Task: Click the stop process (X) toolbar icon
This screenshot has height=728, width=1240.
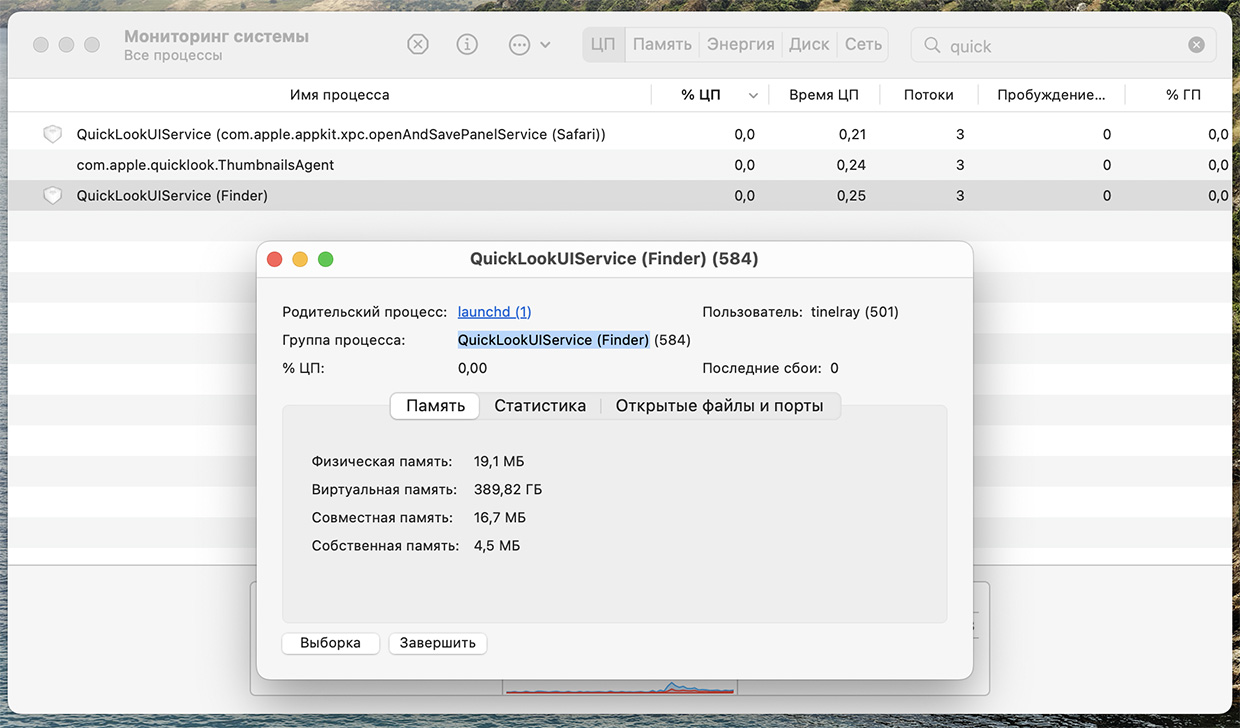Action: [418, 45]
